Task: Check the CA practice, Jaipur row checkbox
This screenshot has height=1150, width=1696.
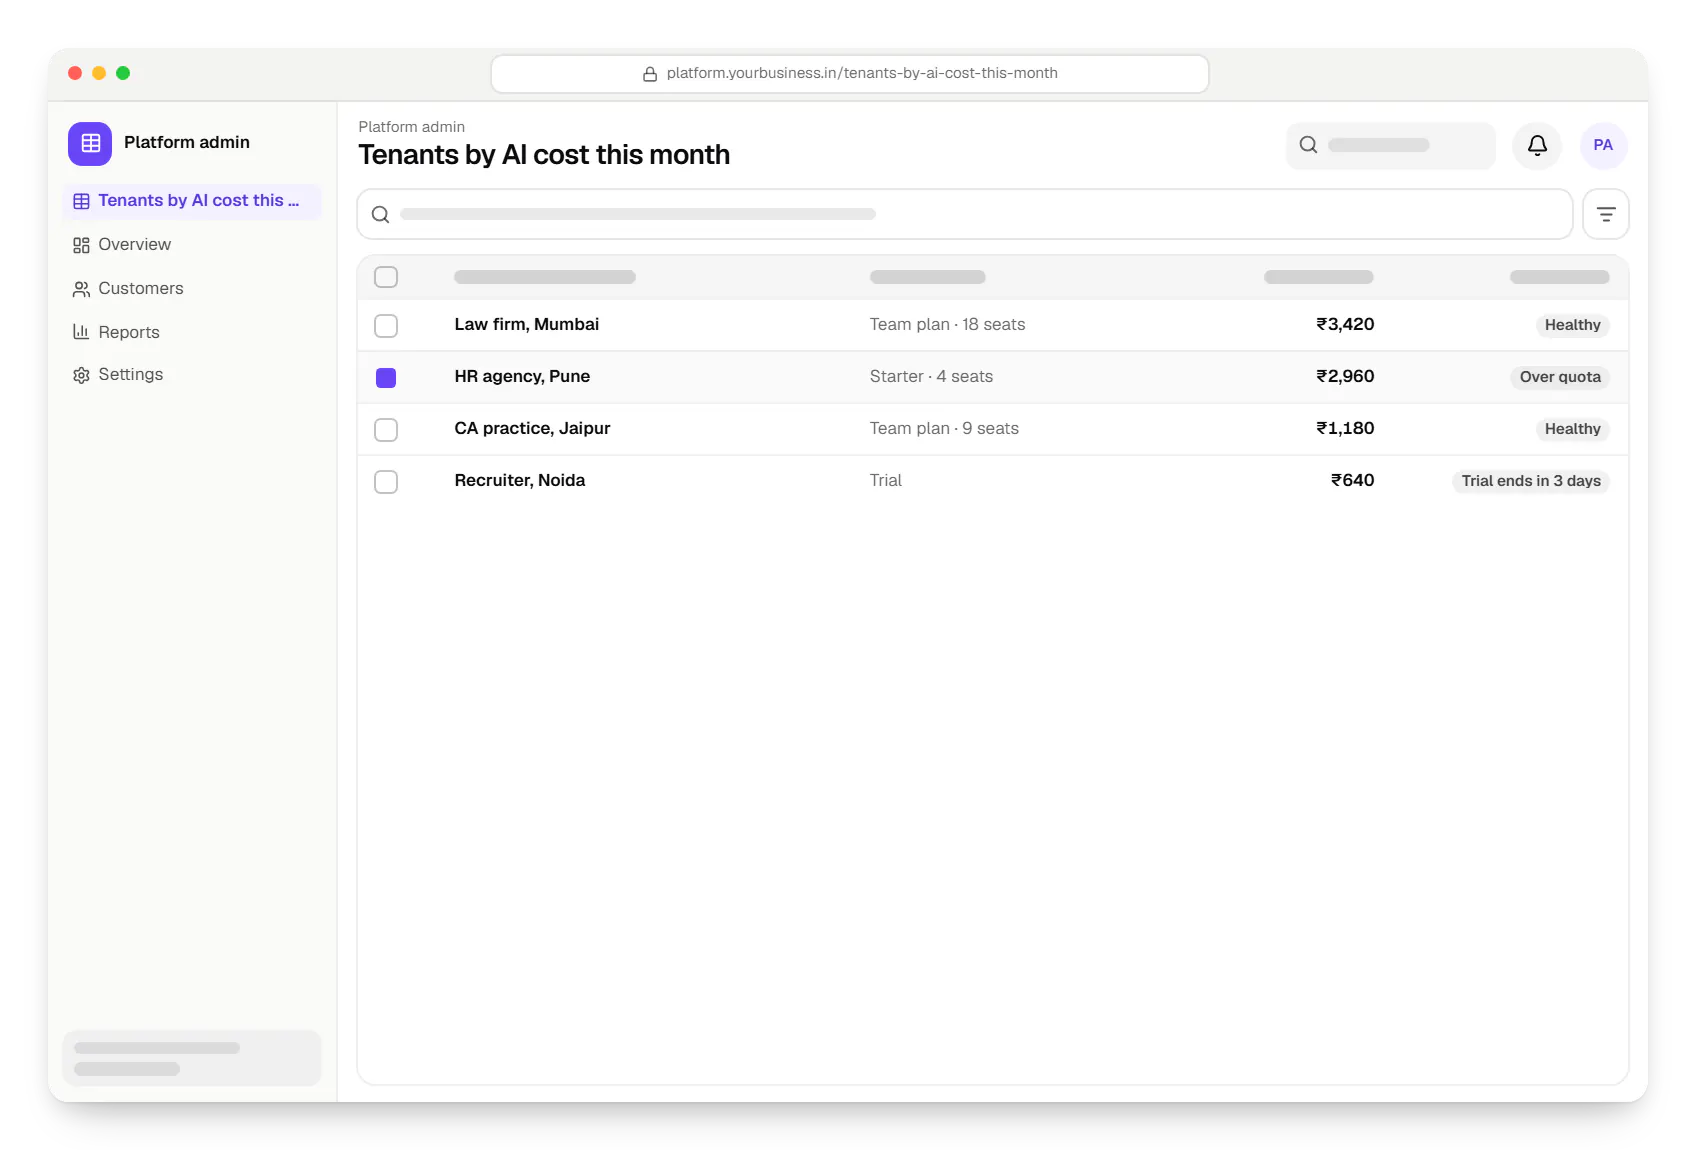Action: point(386,430)
